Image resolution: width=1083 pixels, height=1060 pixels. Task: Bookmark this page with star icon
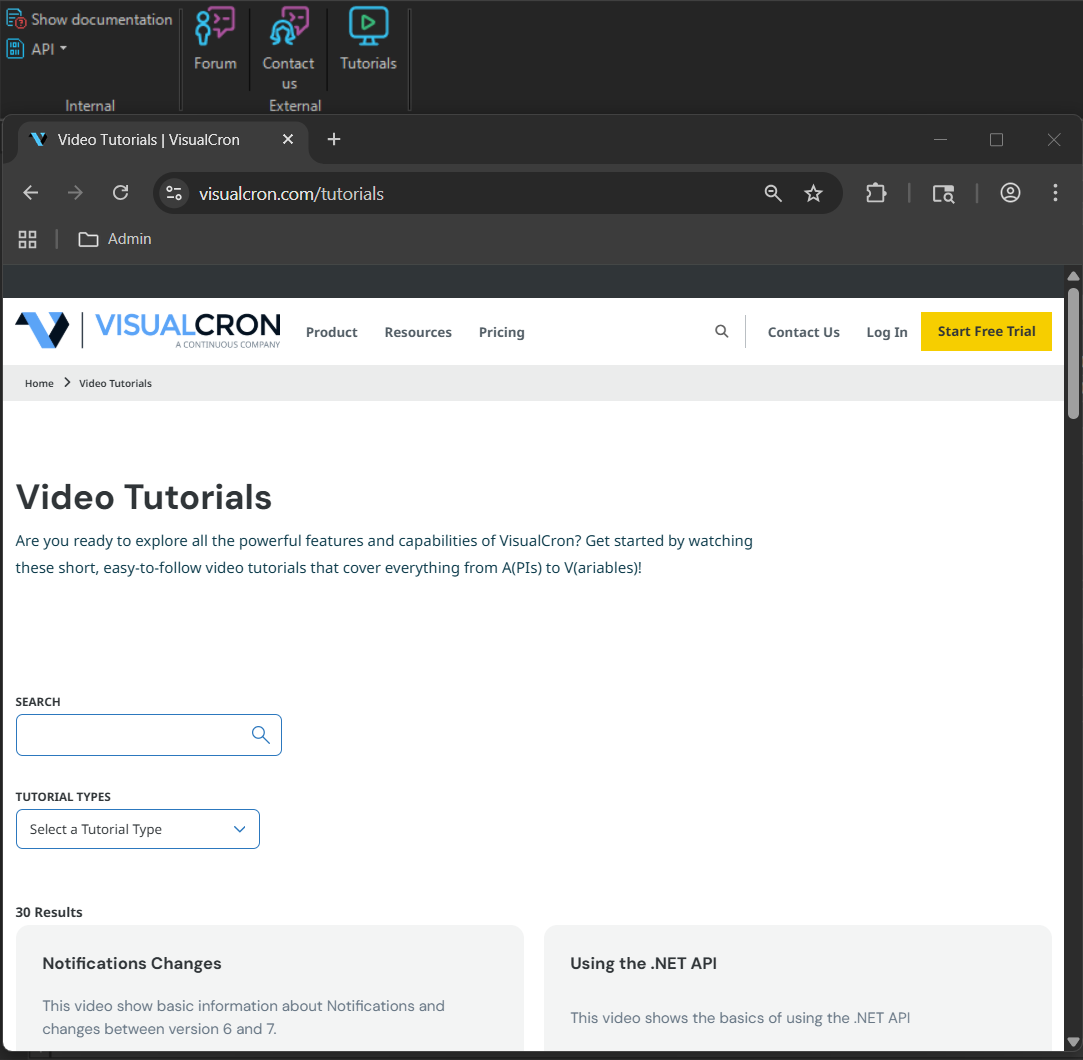pyautogui.click(x=813, y=194)
